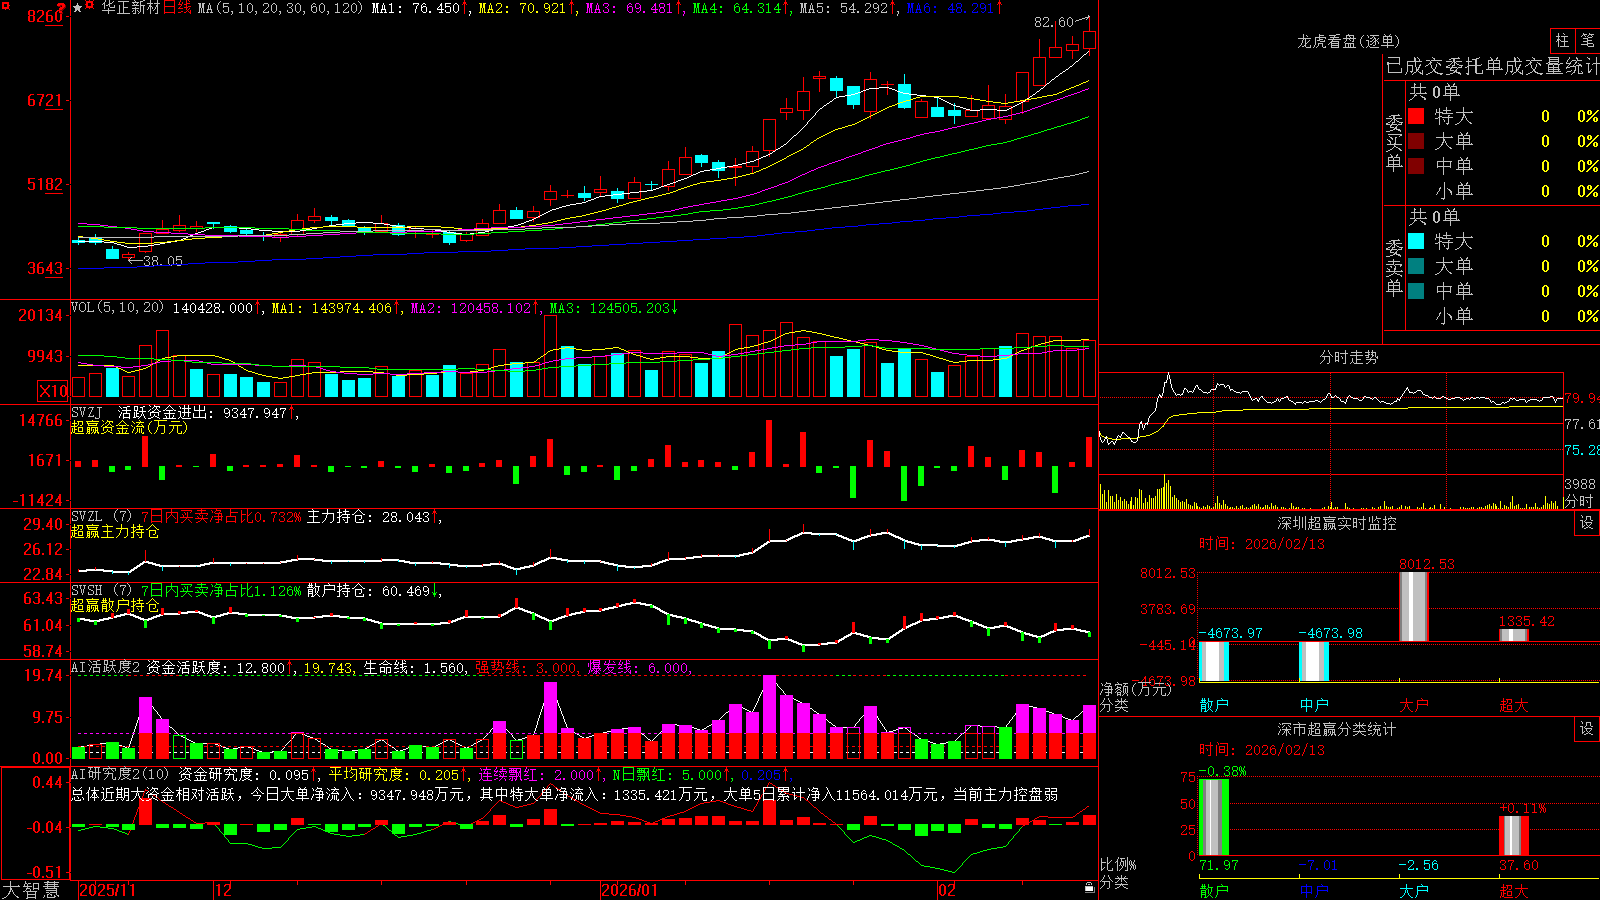
Task: Click the AI活跃度2 indicator name
Action: point(106,667)
